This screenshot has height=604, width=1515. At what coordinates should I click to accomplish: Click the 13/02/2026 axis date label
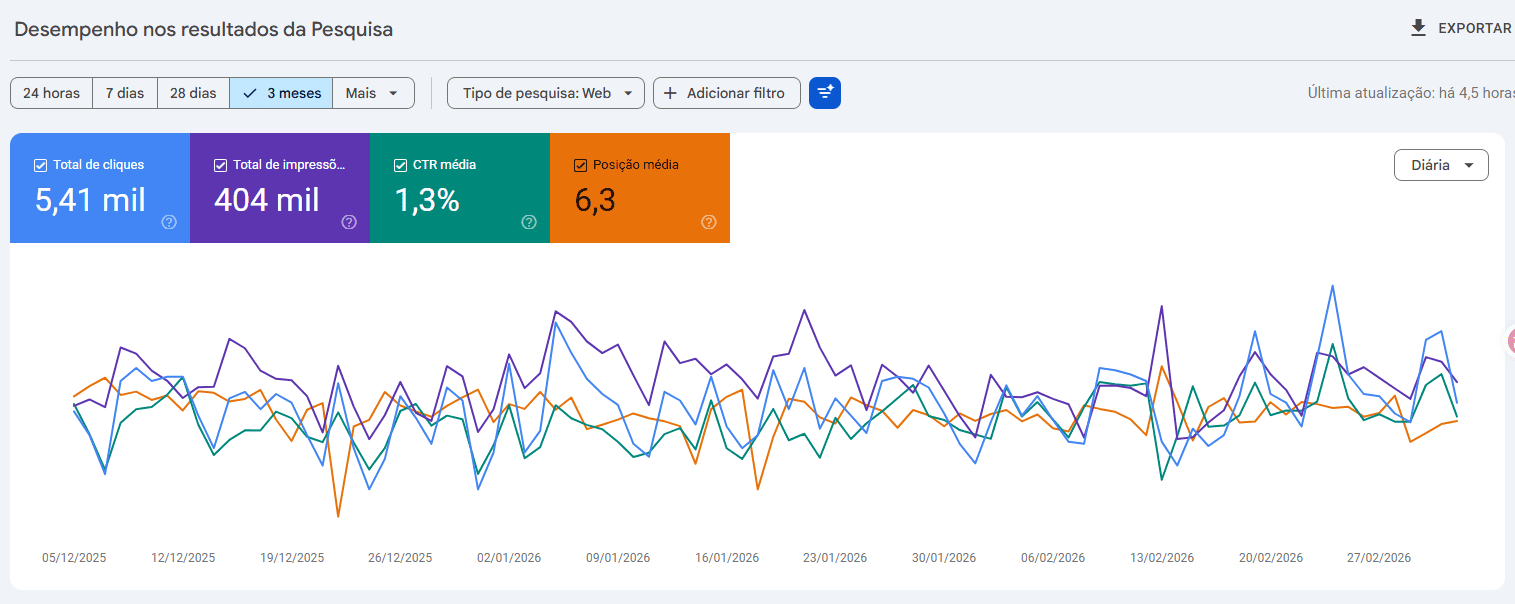coord(1162,558)
